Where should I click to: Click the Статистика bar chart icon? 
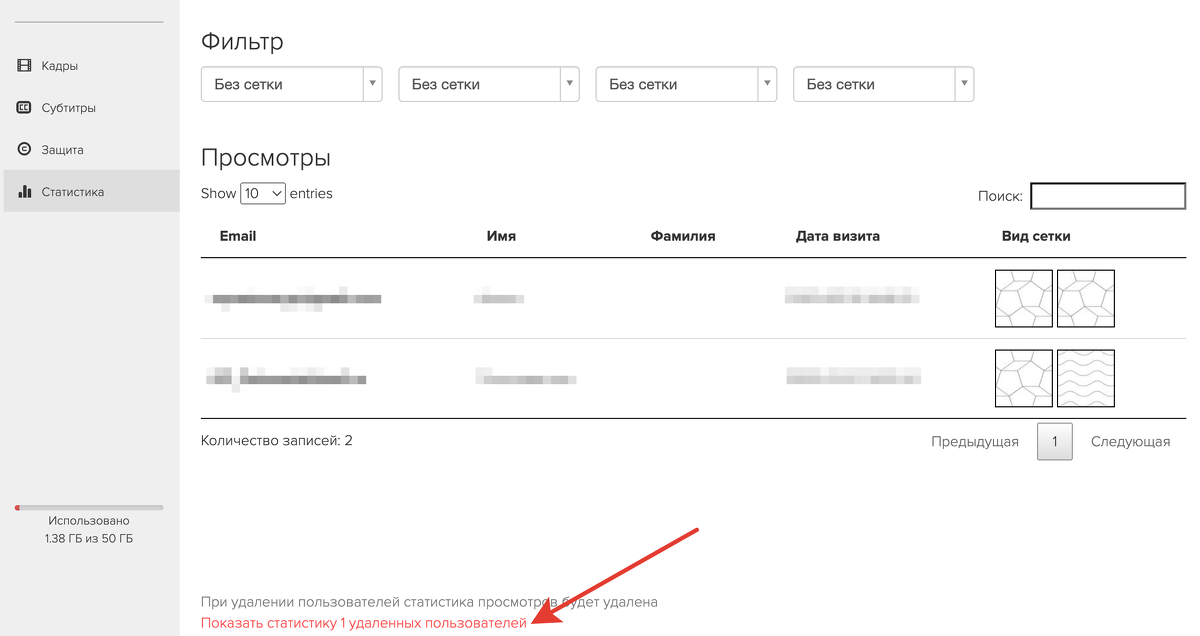point(25,192)
